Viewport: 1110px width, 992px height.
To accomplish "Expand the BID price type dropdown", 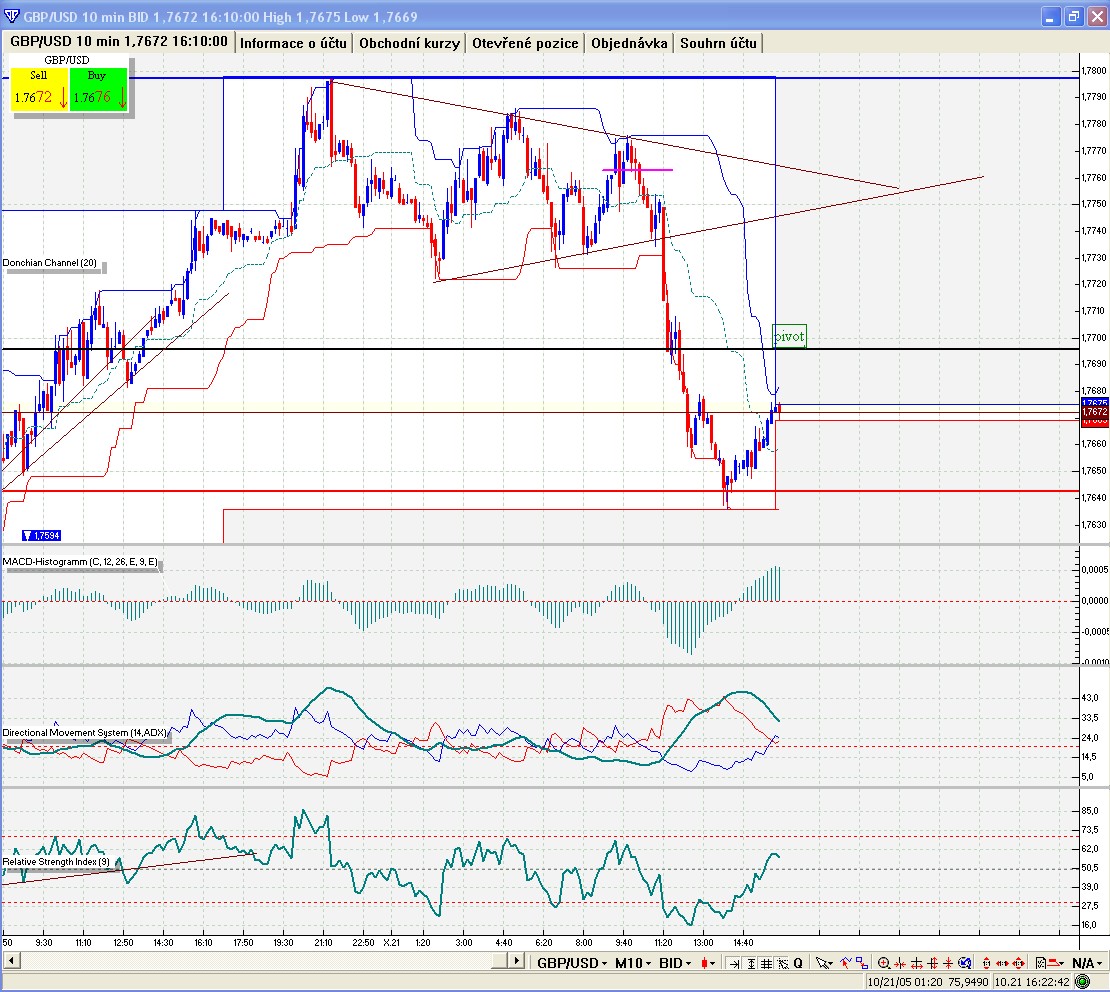I will click(x=676, y=963).
